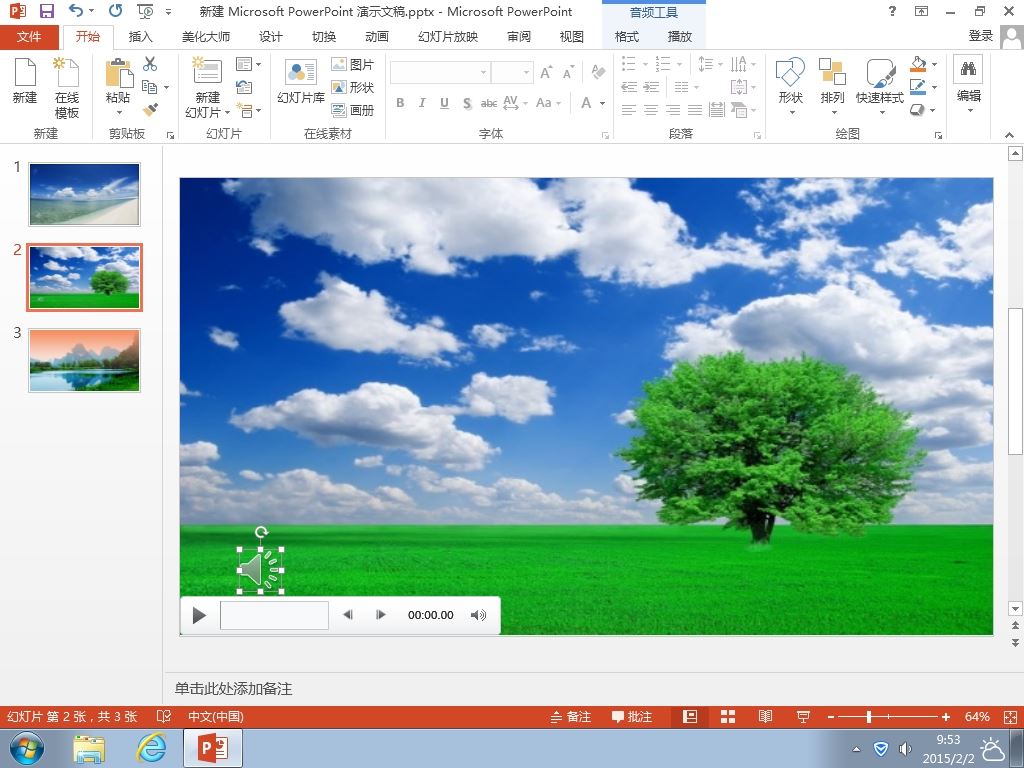Click the Paste clipboard icon
The image size is (1024, 768).
[x=118, y=72]
